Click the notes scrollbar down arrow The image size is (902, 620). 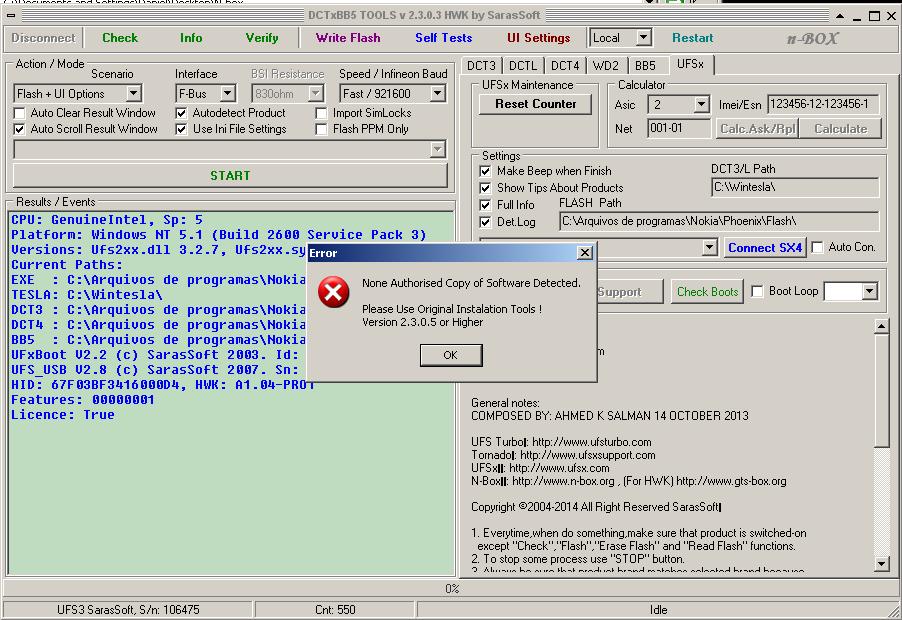click(x=881, y=563)
